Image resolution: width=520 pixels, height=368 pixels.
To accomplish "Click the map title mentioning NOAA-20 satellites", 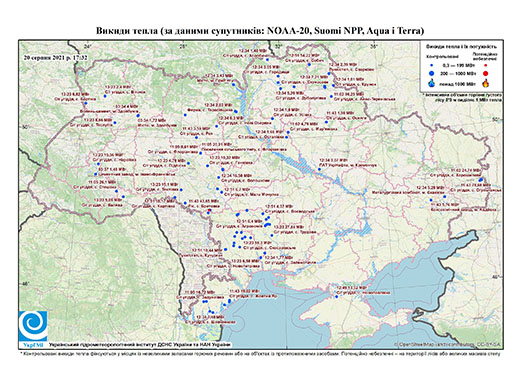I will click(x=260, y=31).
